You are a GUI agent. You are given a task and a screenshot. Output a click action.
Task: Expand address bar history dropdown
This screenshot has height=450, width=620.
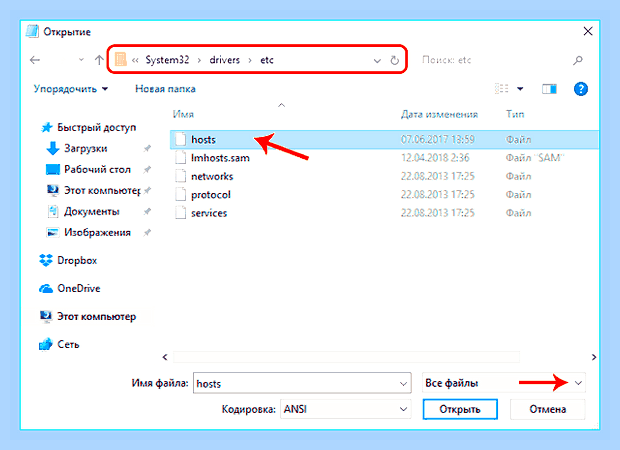click(x=377, y=61)
